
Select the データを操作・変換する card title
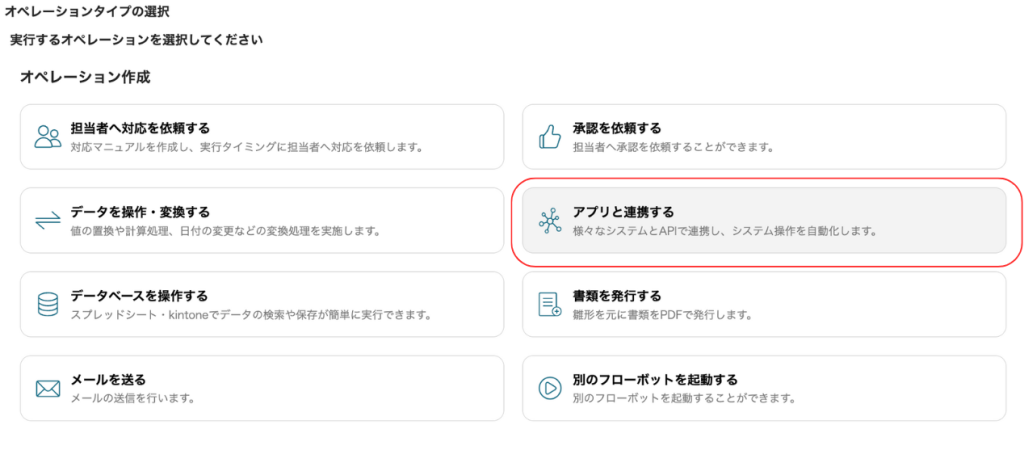(140, 212)
